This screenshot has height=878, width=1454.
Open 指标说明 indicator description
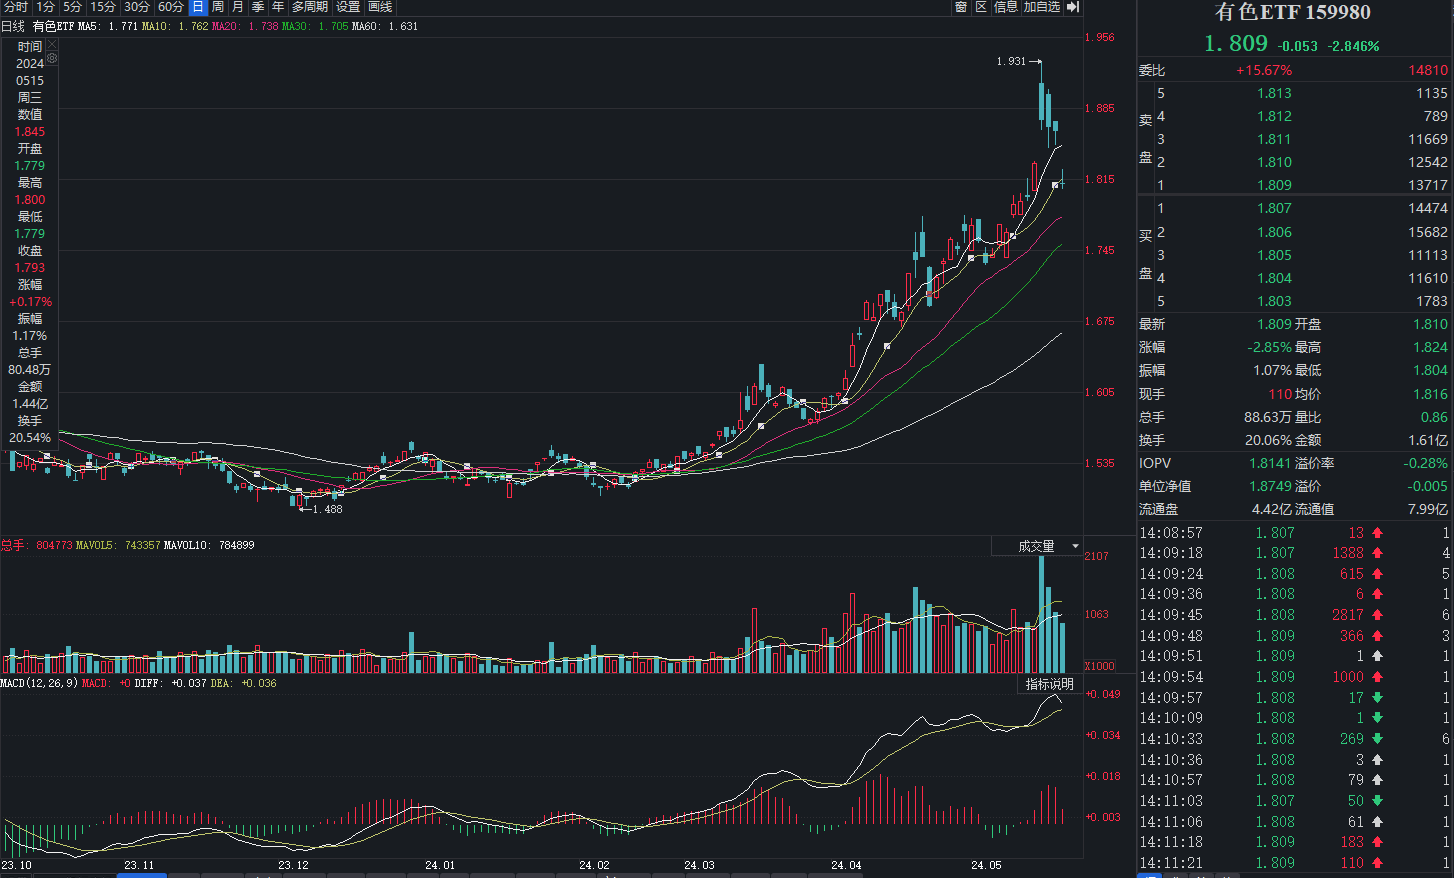pos(1049,684)
